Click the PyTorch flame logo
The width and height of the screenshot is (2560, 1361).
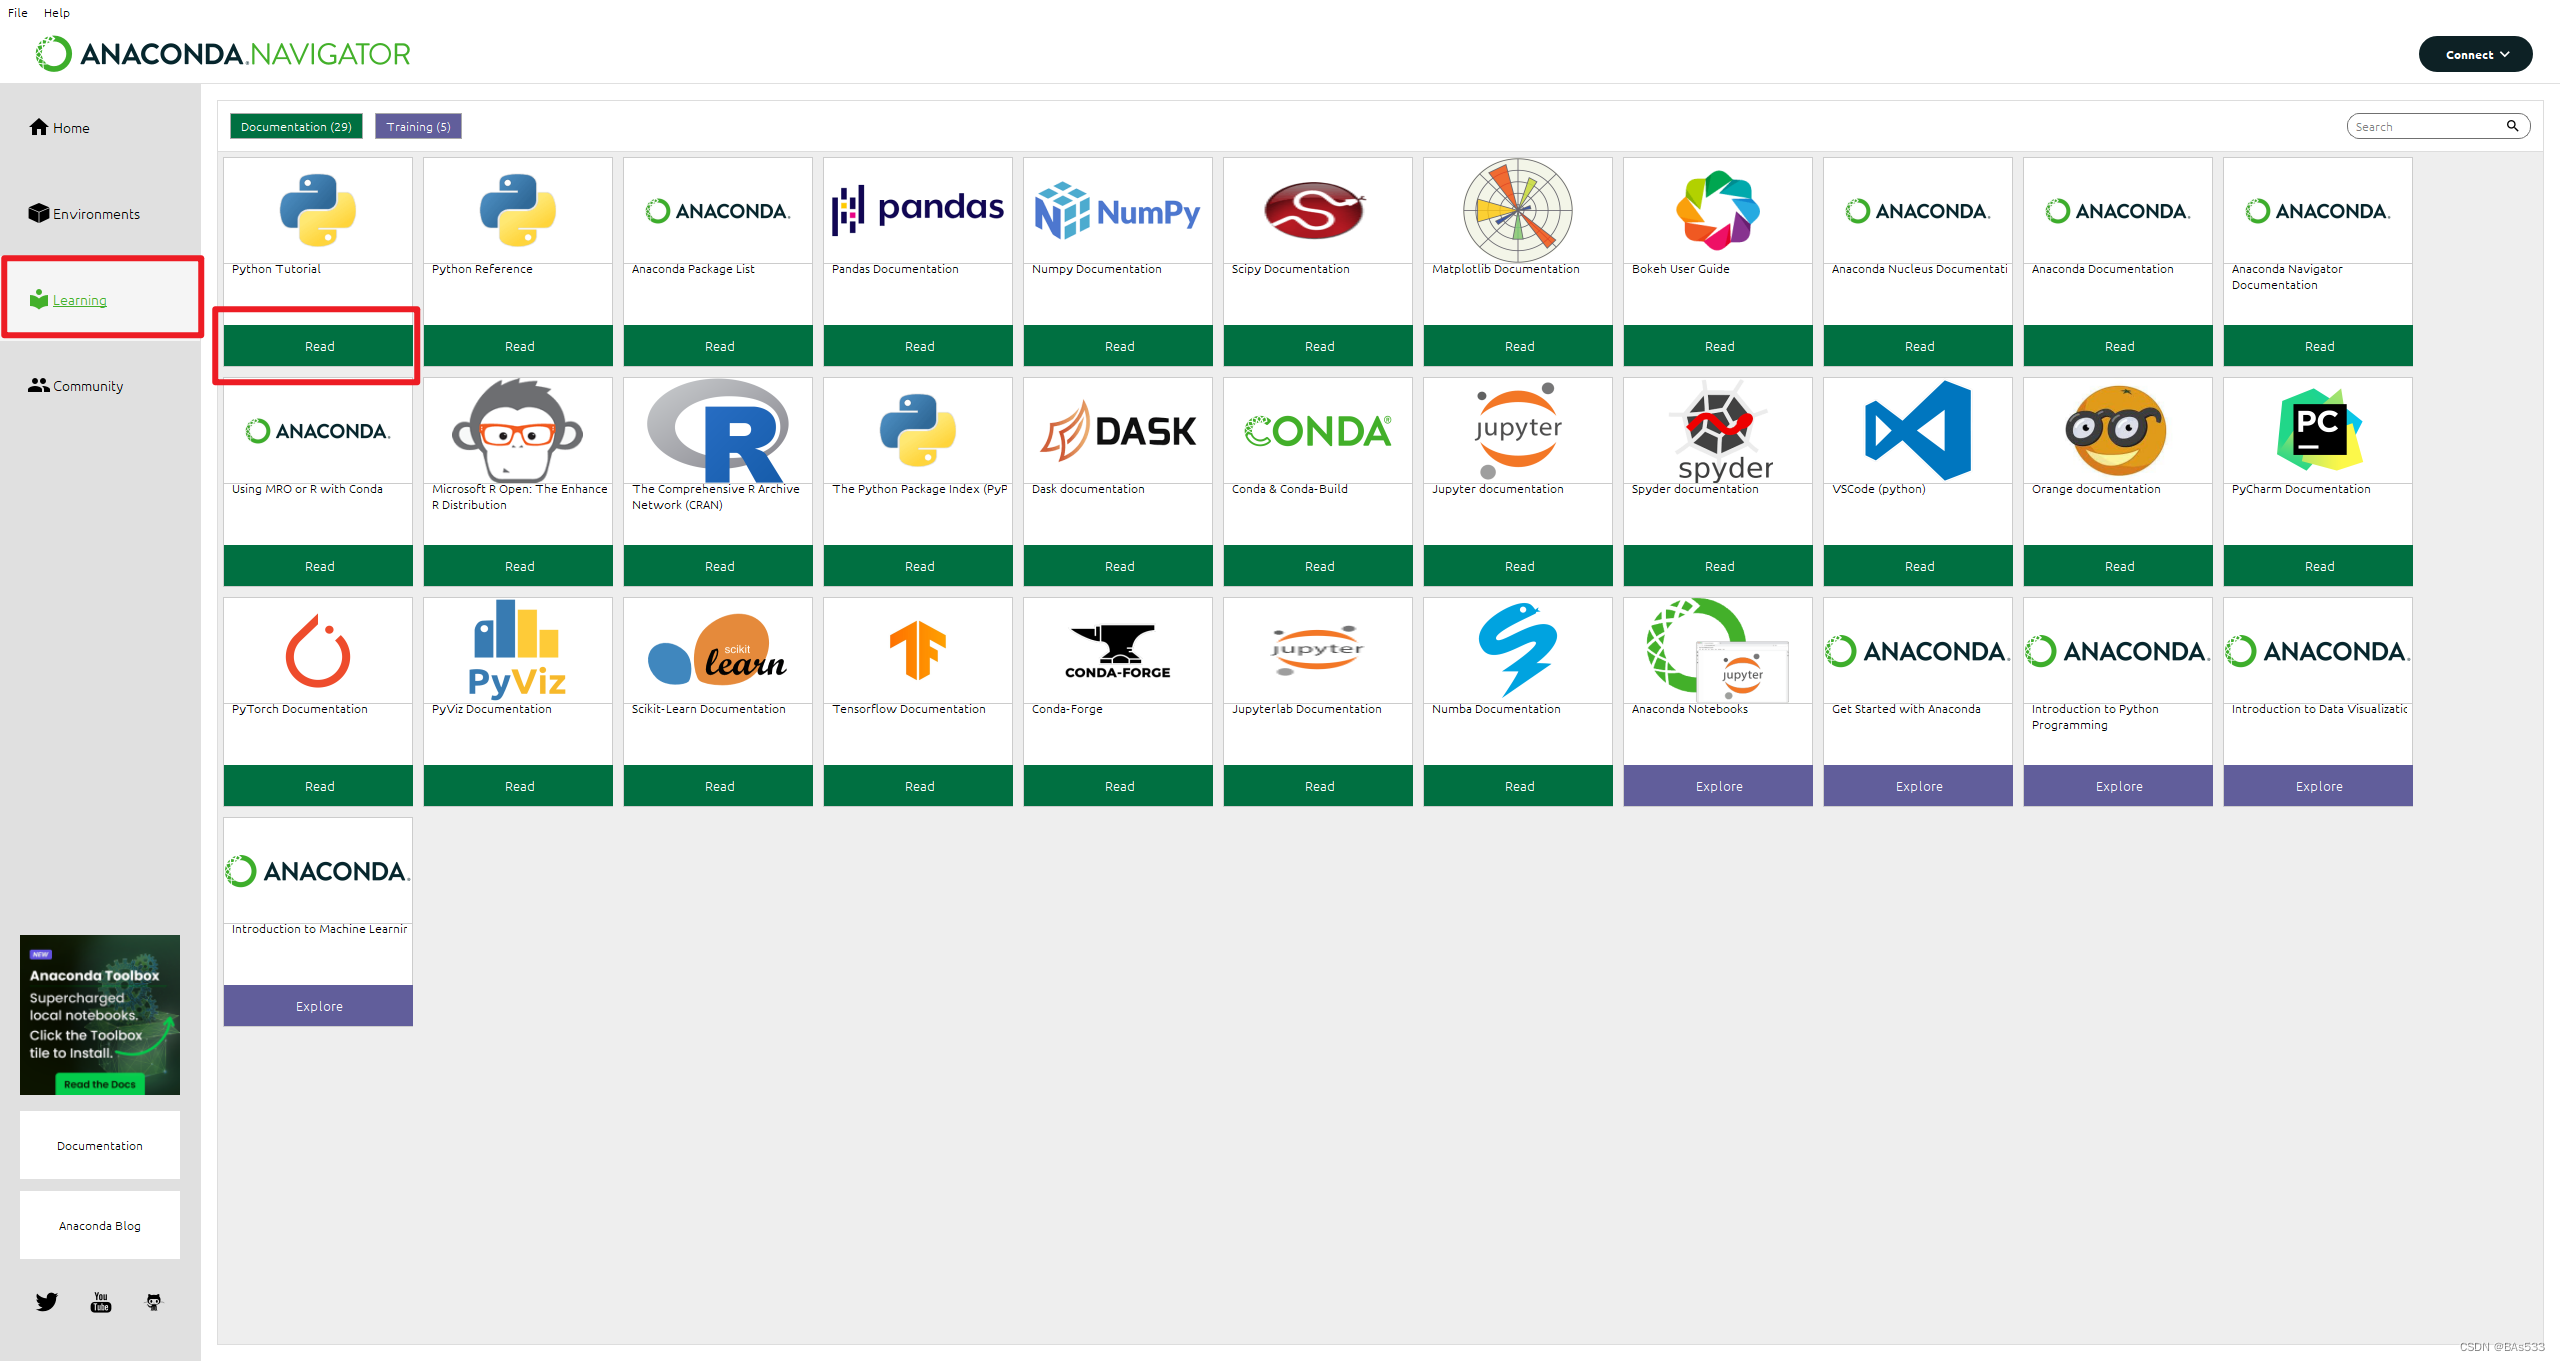318,650
